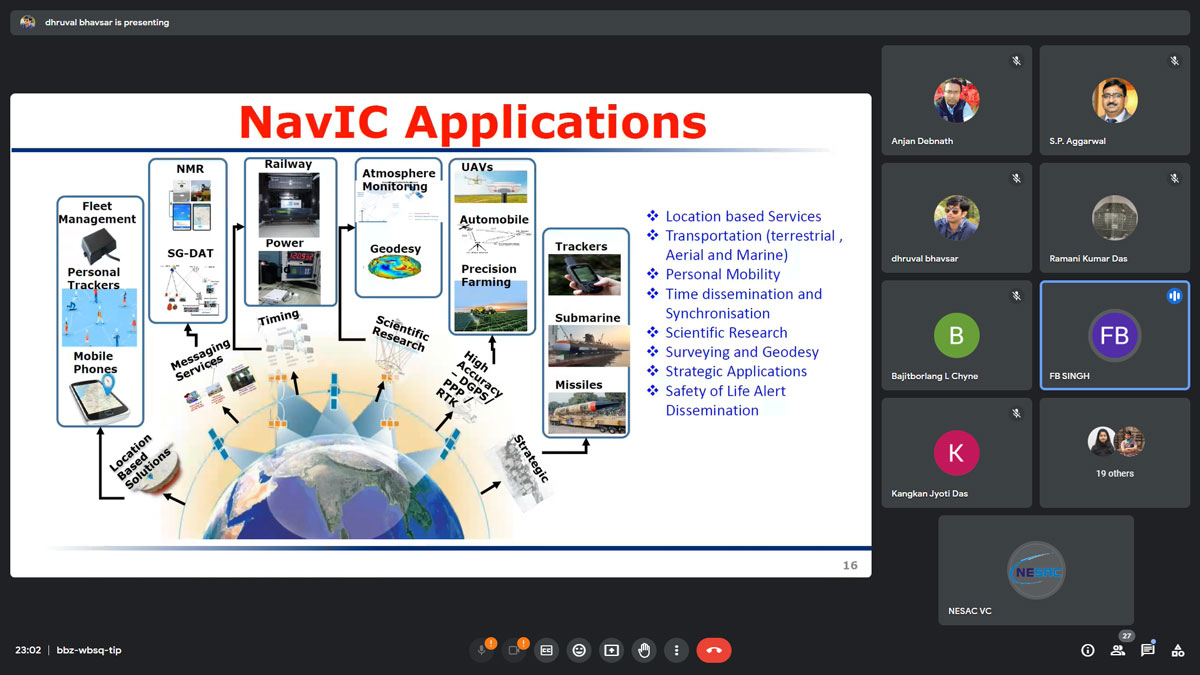Select the NESAC VC tile
This screenshot has width=1200, height=675.
(1036, 570)
